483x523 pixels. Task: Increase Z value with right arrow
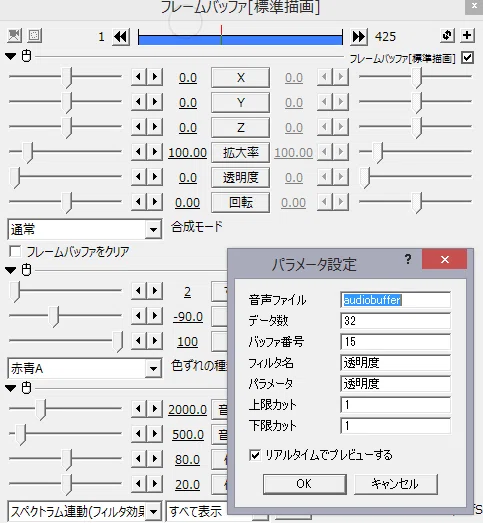155,127
